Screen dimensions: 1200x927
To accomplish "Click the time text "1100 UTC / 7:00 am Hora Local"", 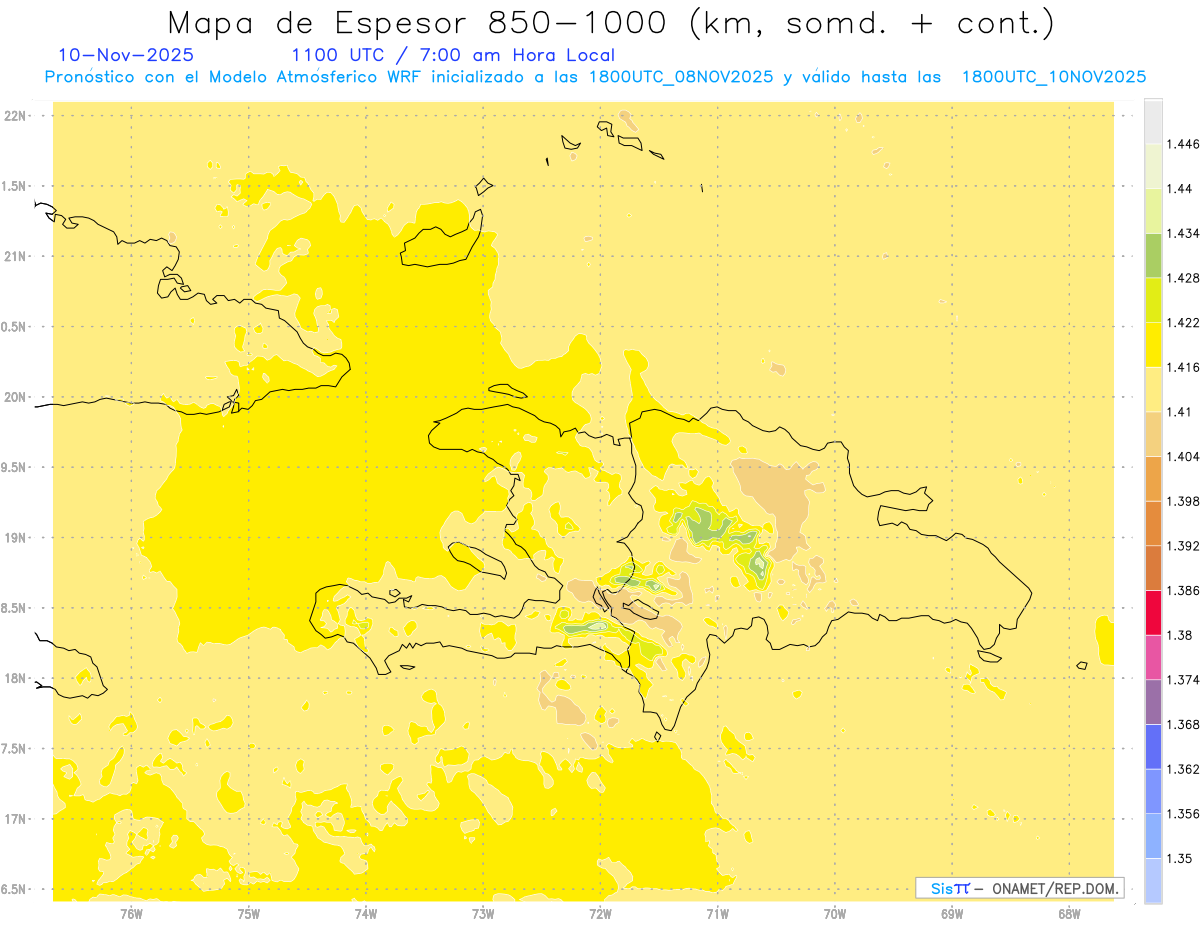I will 453,55.
